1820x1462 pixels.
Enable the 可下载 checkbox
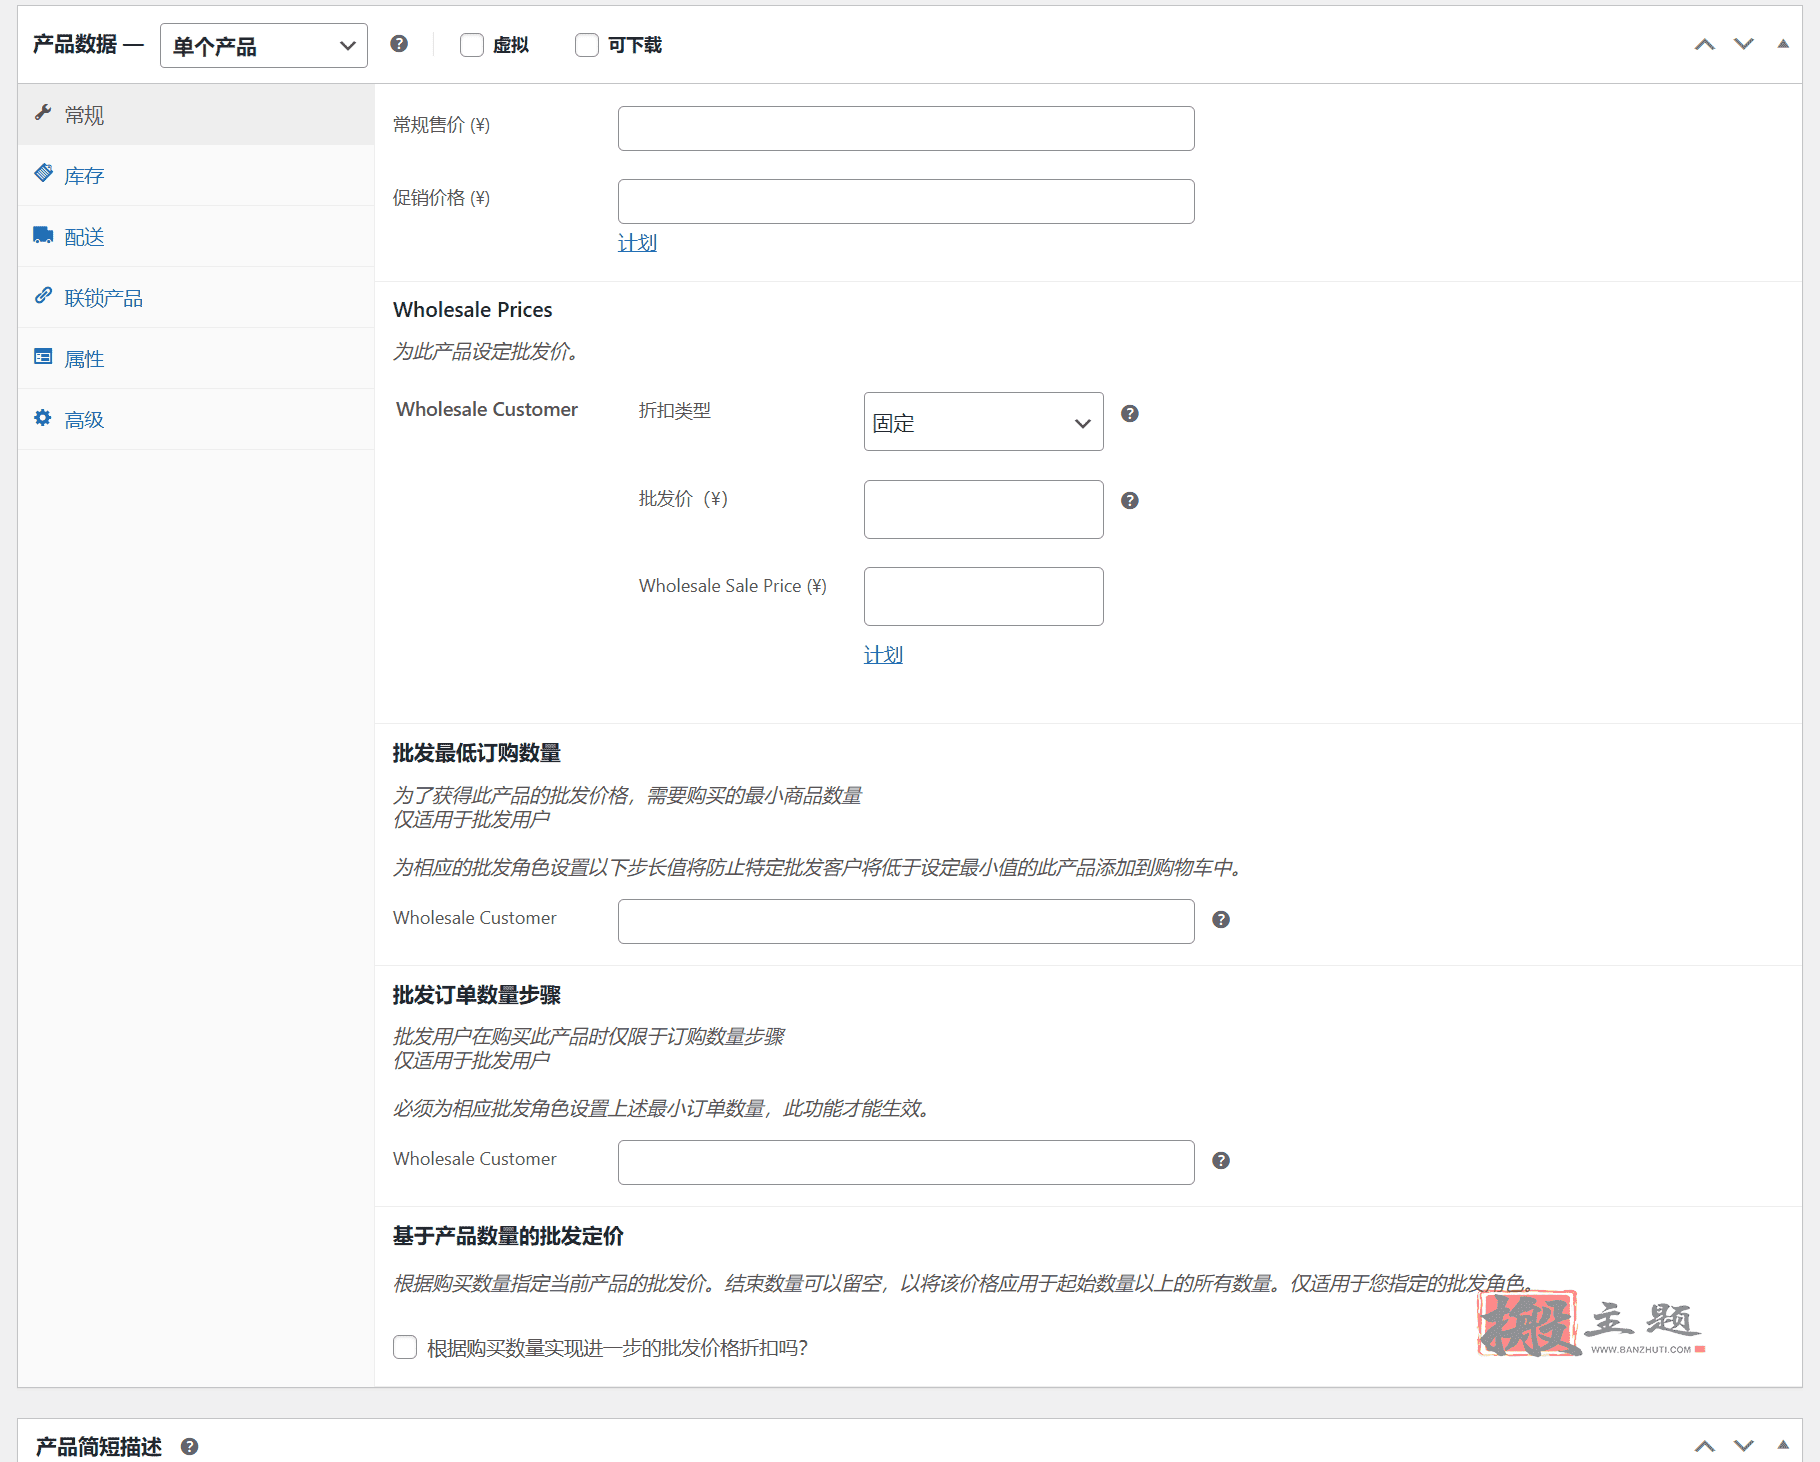click(587, 45)
